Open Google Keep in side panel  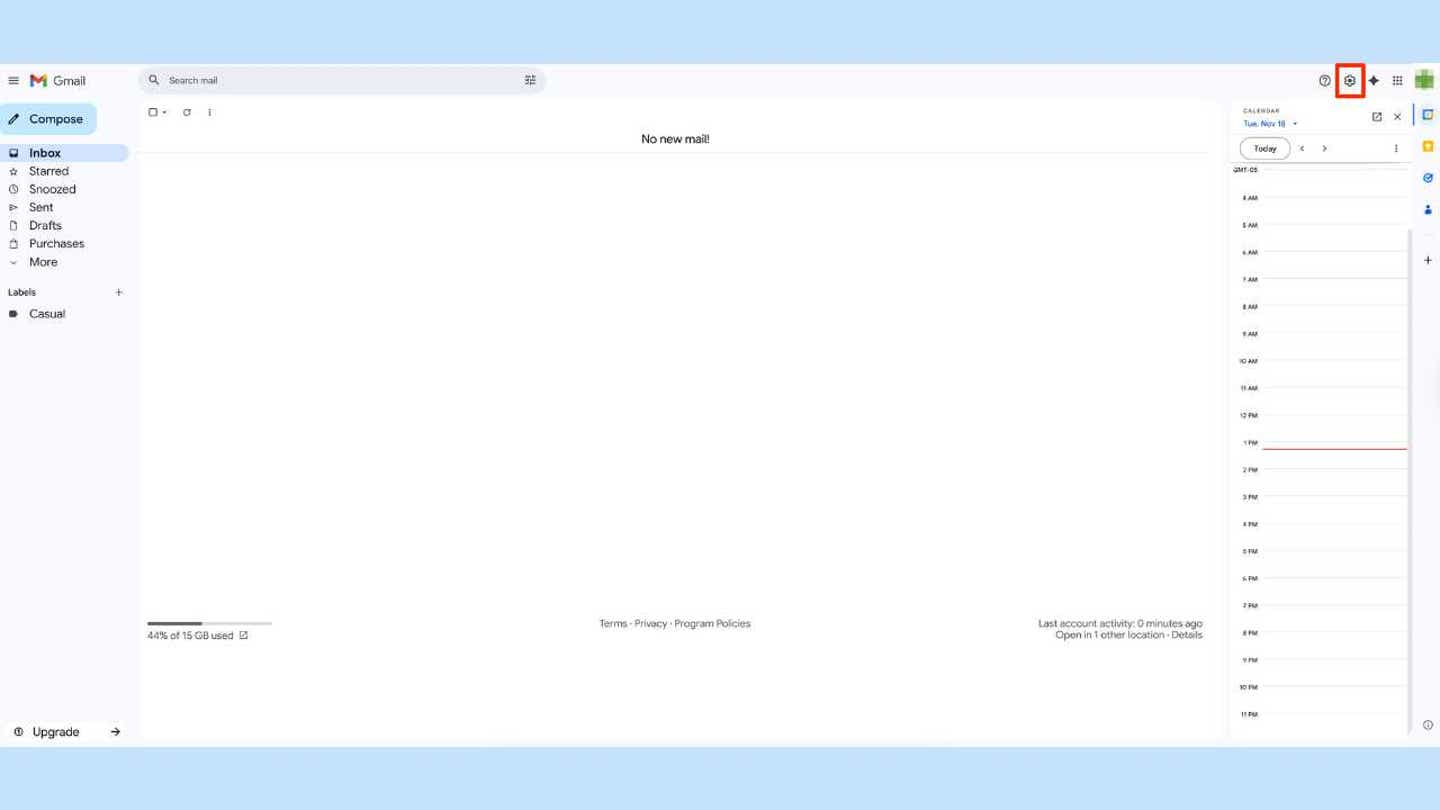pyautogui.click(x=1427, y=146)
